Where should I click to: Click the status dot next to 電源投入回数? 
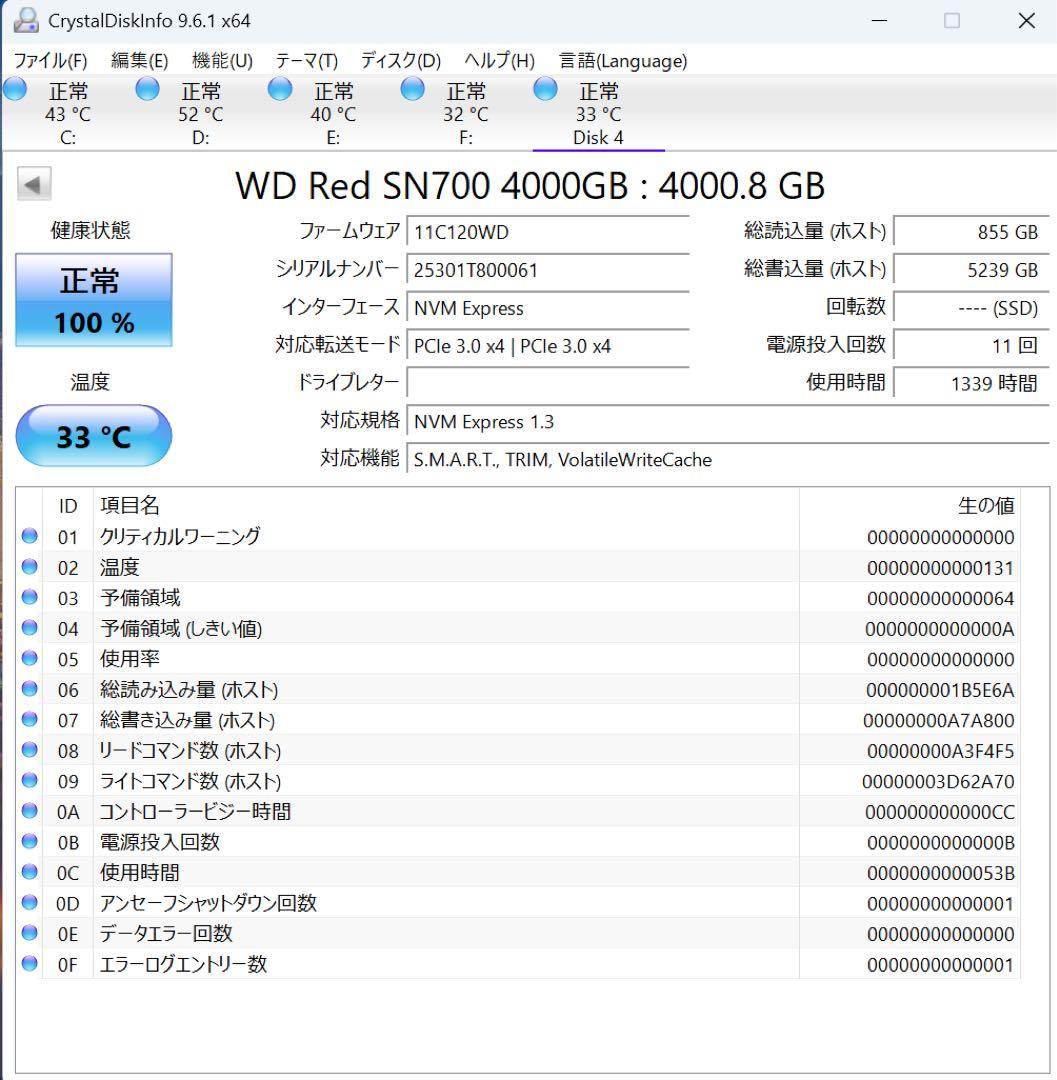29,842
